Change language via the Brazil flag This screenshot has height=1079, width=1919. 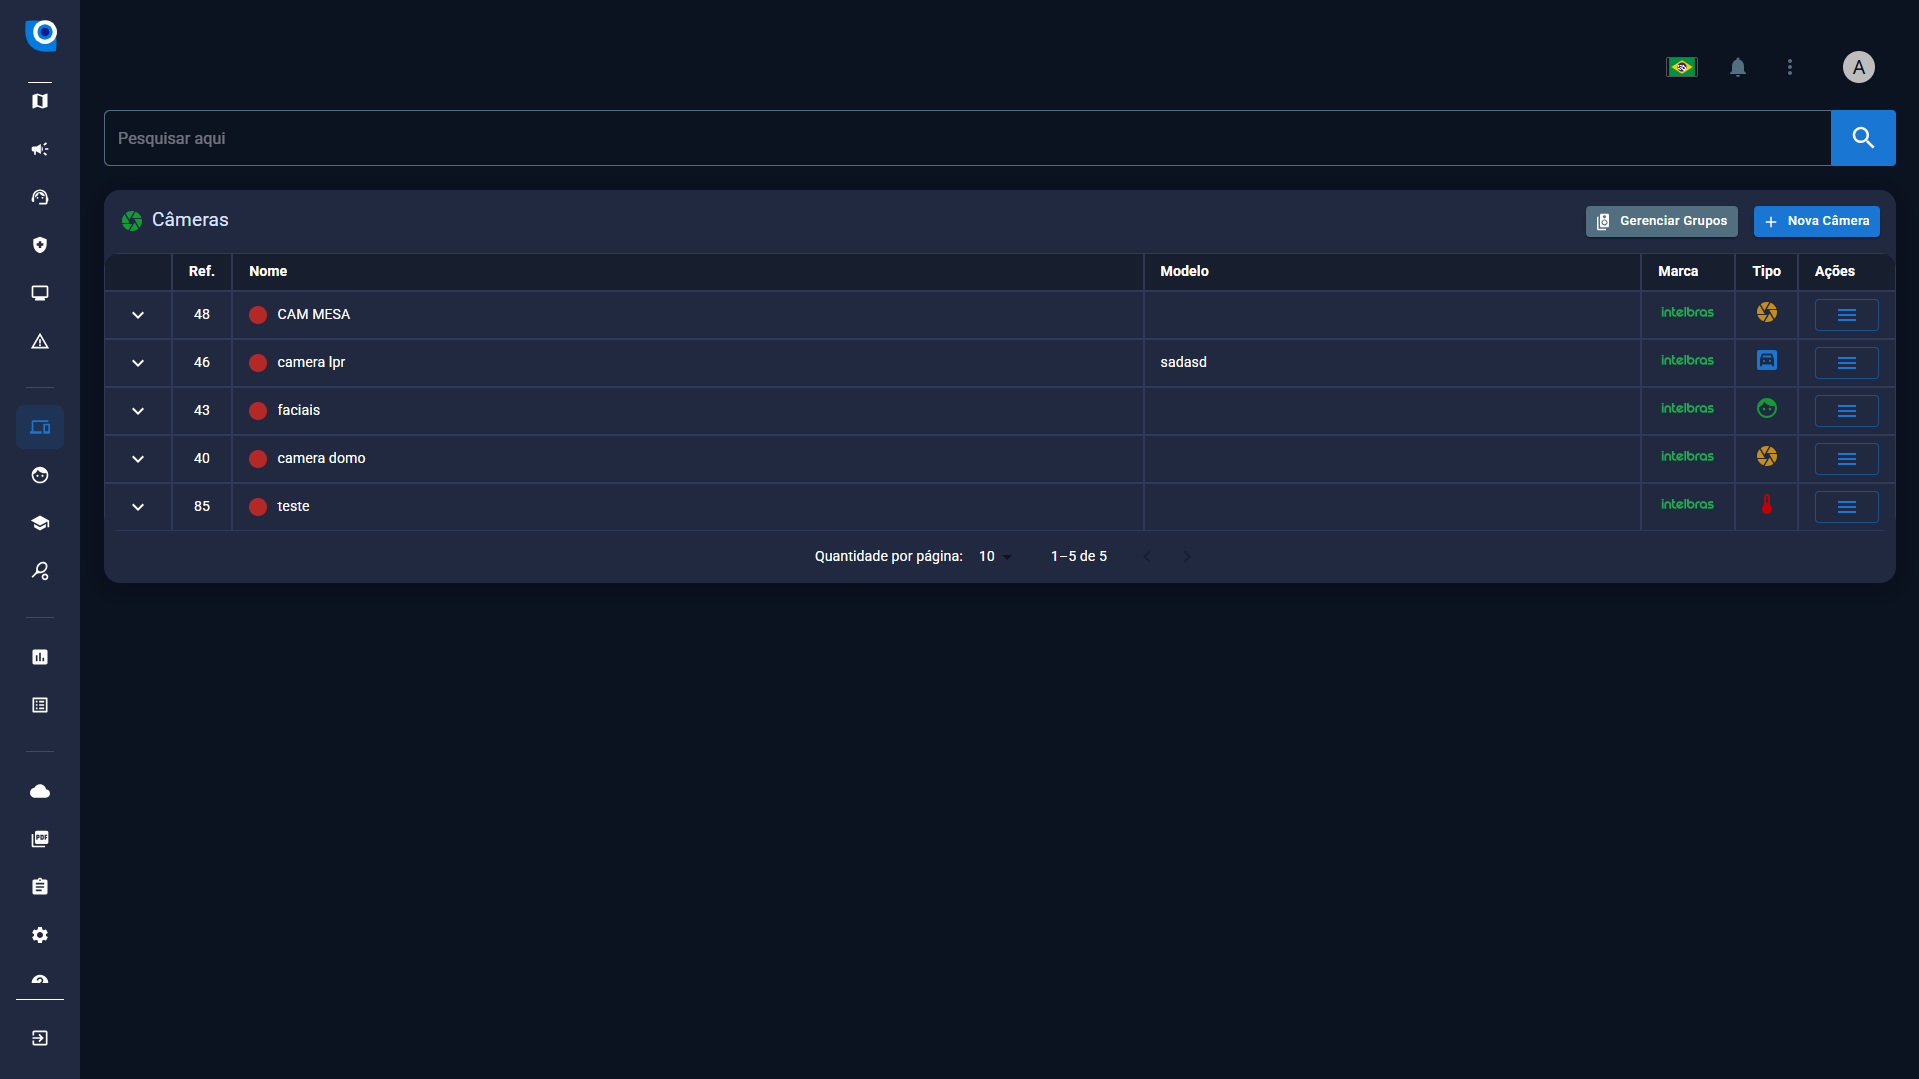[x=1682, y=67]
